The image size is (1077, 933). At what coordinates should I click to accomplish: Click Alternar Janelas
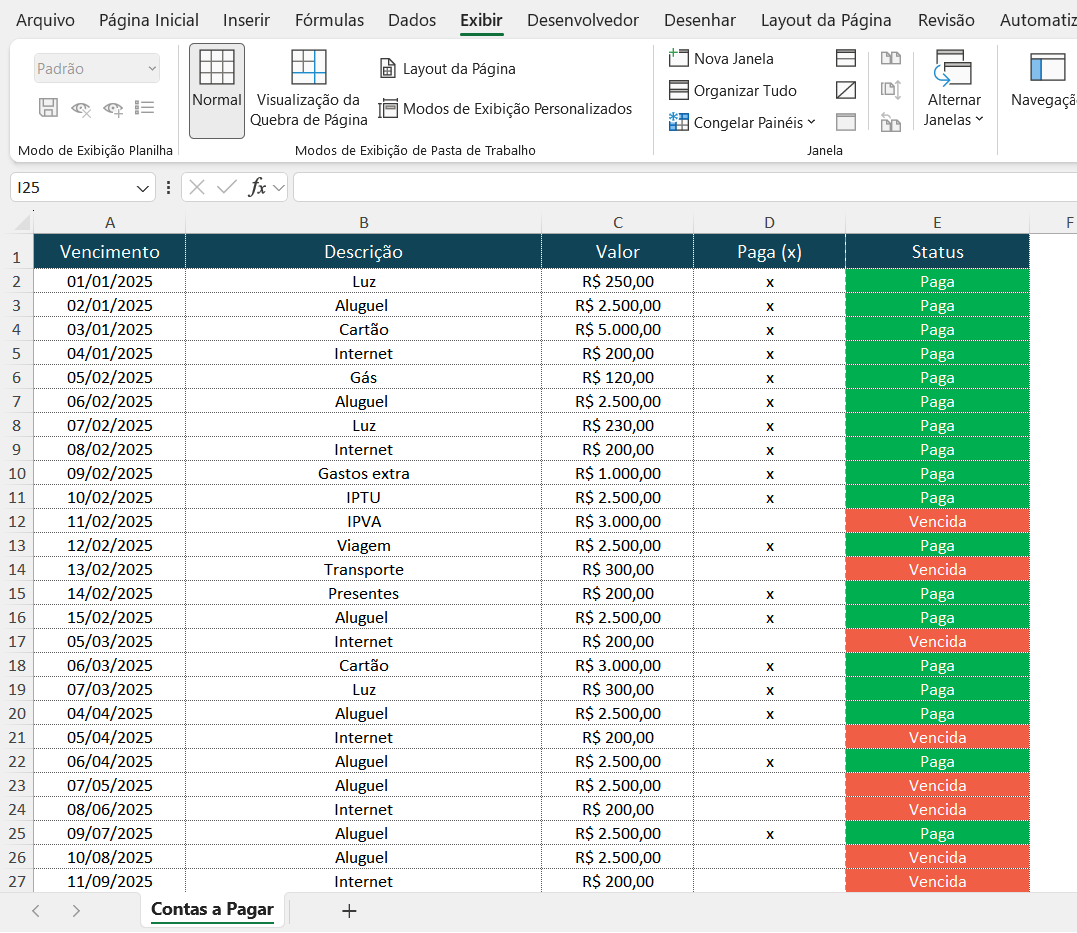coord(953,90)
